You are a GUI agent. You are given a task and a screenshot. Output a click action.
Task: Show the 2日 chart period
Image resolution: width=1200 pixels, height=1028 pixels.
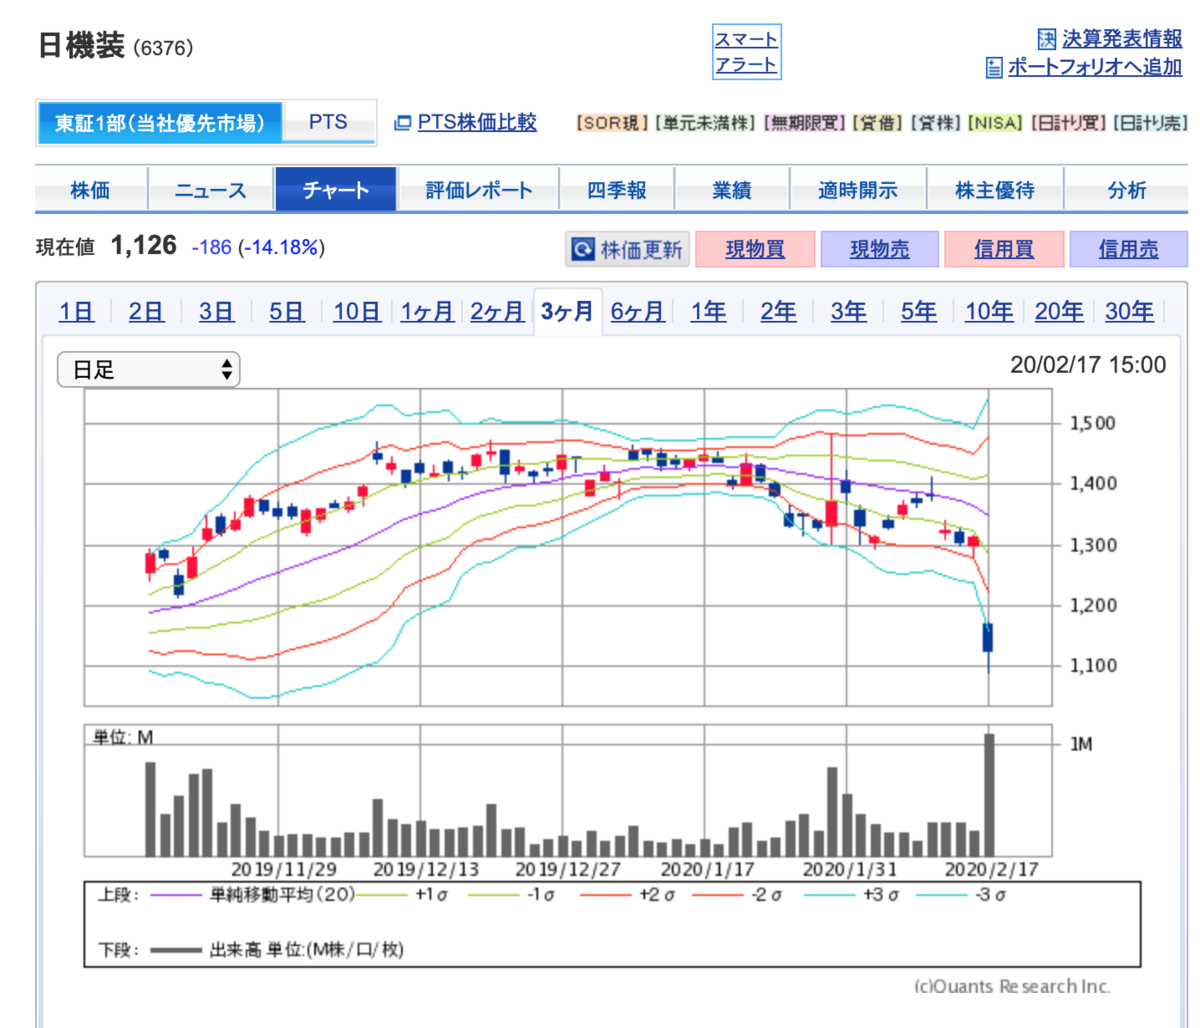tap(146, 312)
